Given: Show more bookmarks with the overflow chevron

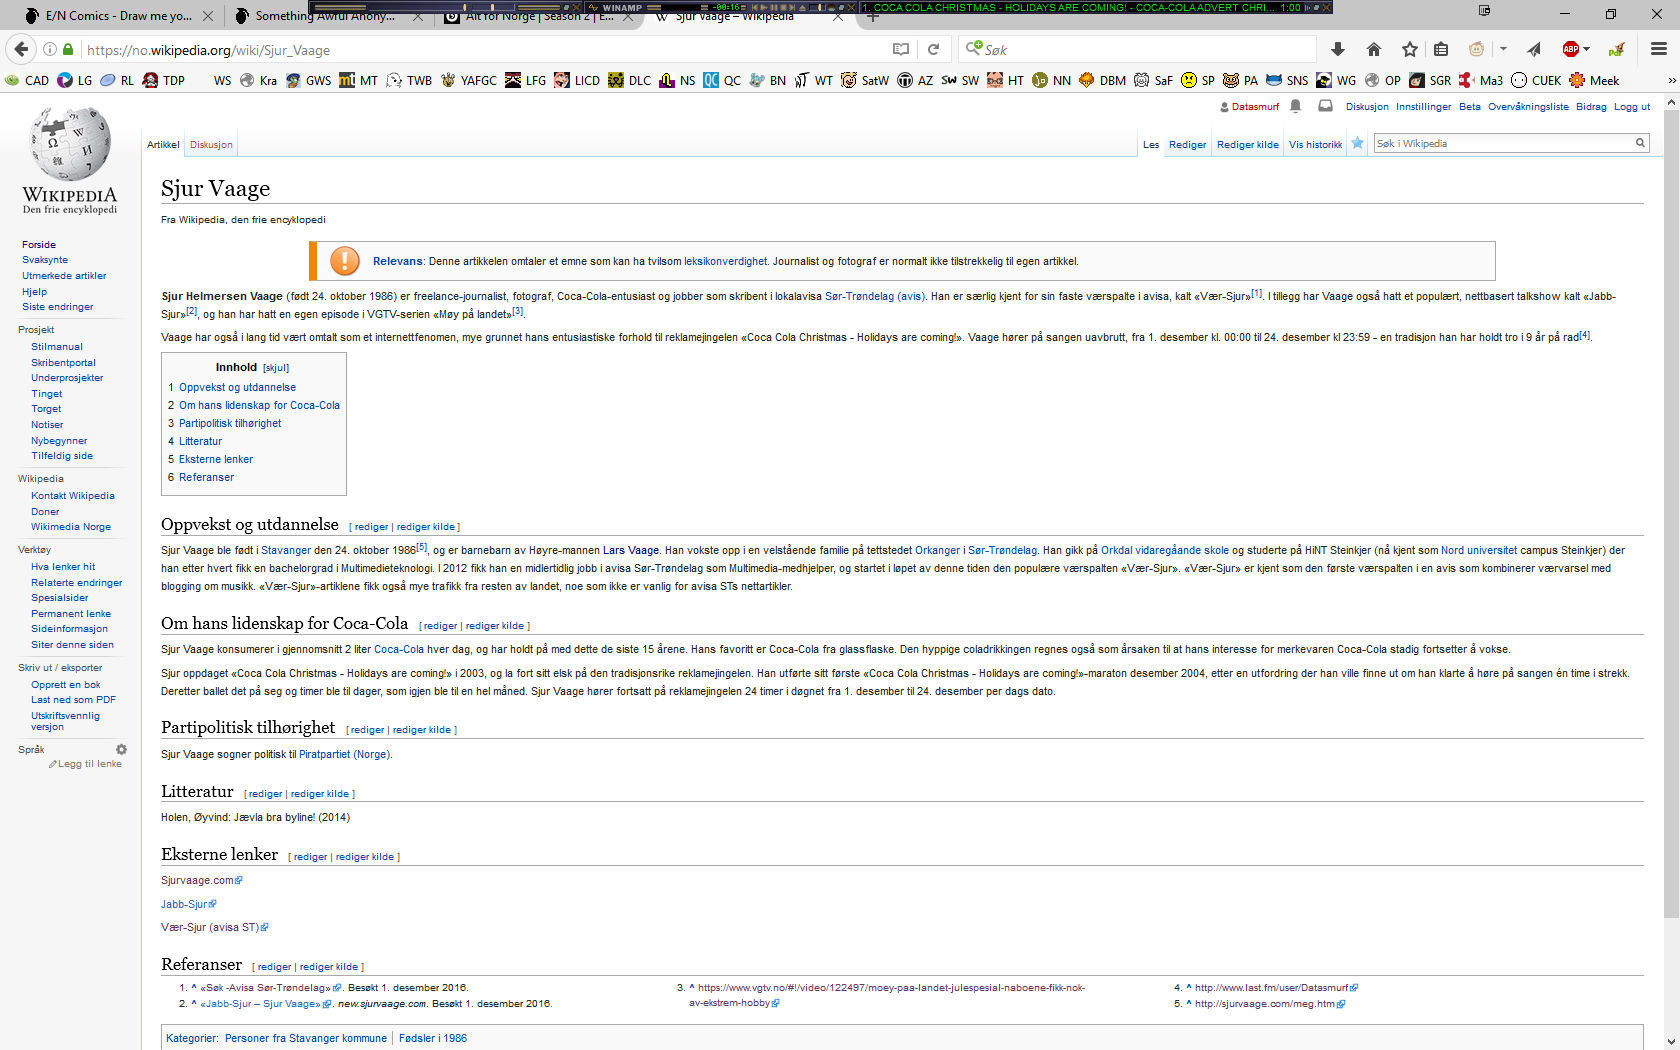Looking at the screenshot, I should [x=1671, y=80].
